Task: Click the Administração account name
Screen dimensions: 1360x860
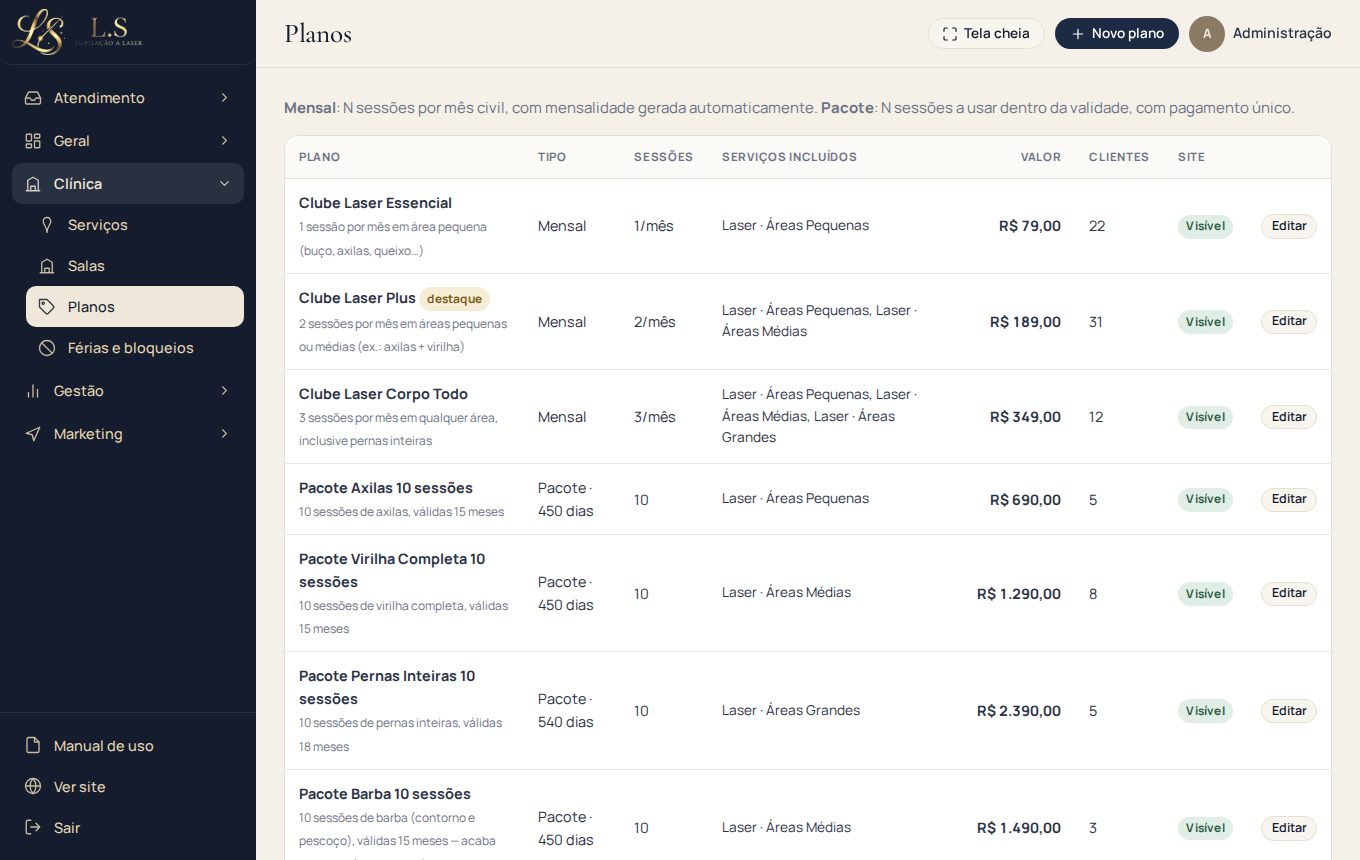Action: (x=1282, y=33)
